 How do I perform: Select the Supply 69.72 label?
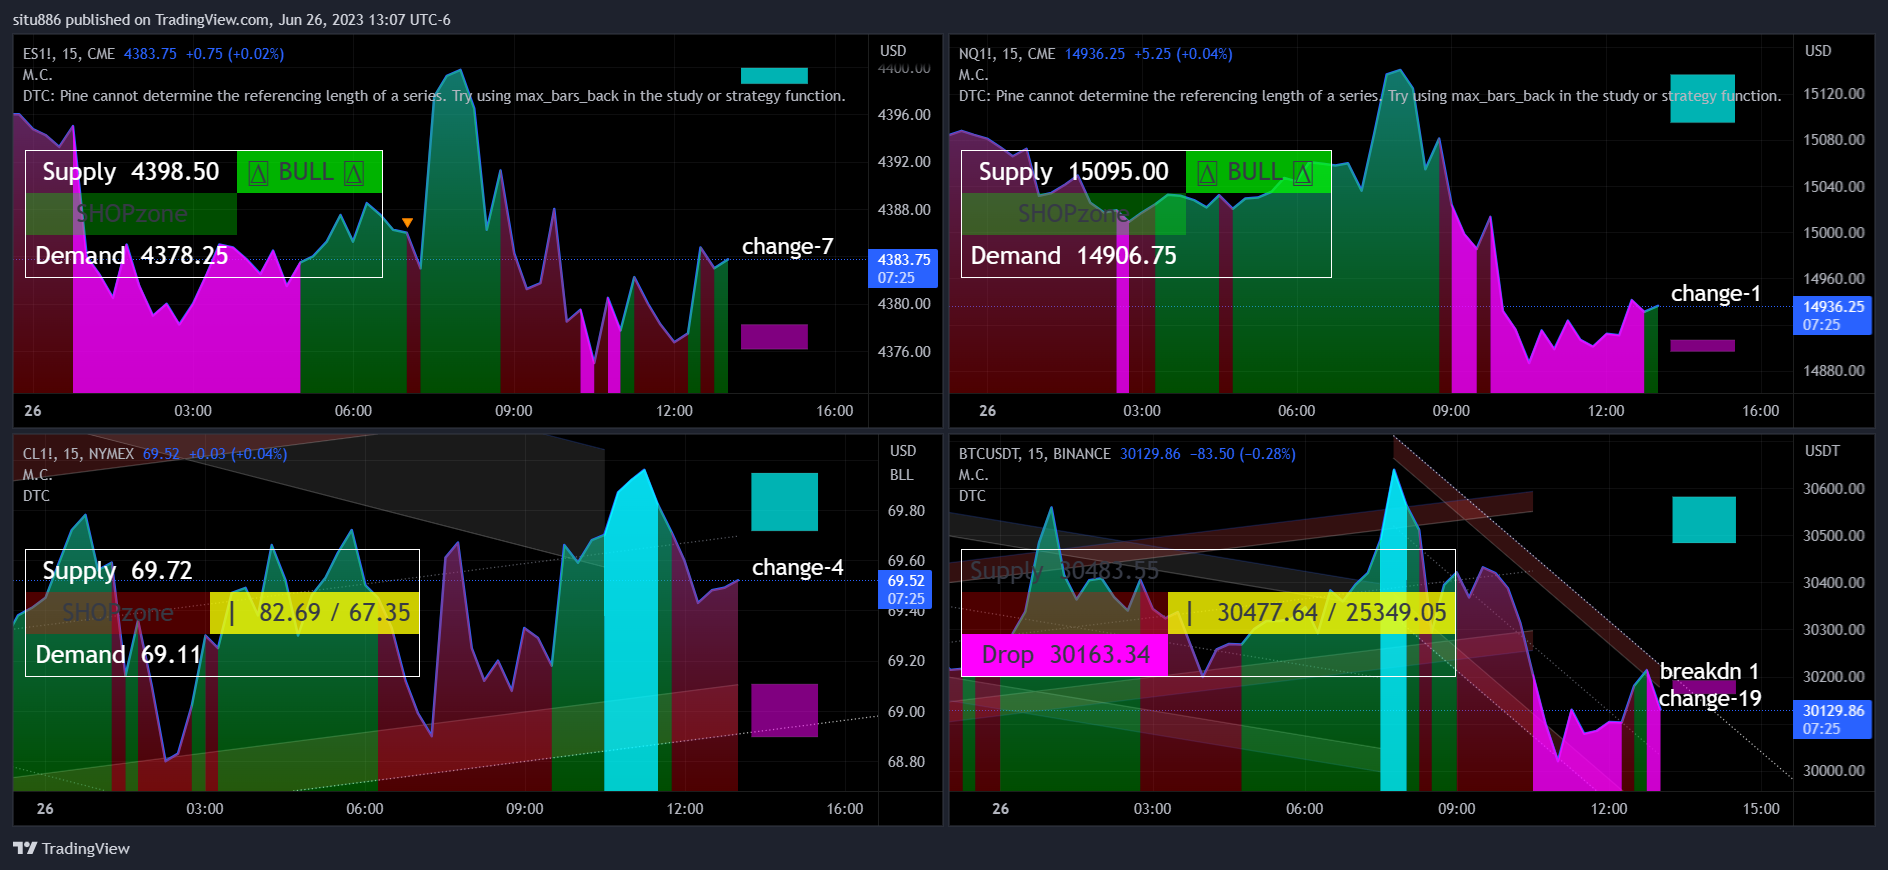[x=117, y=570]
